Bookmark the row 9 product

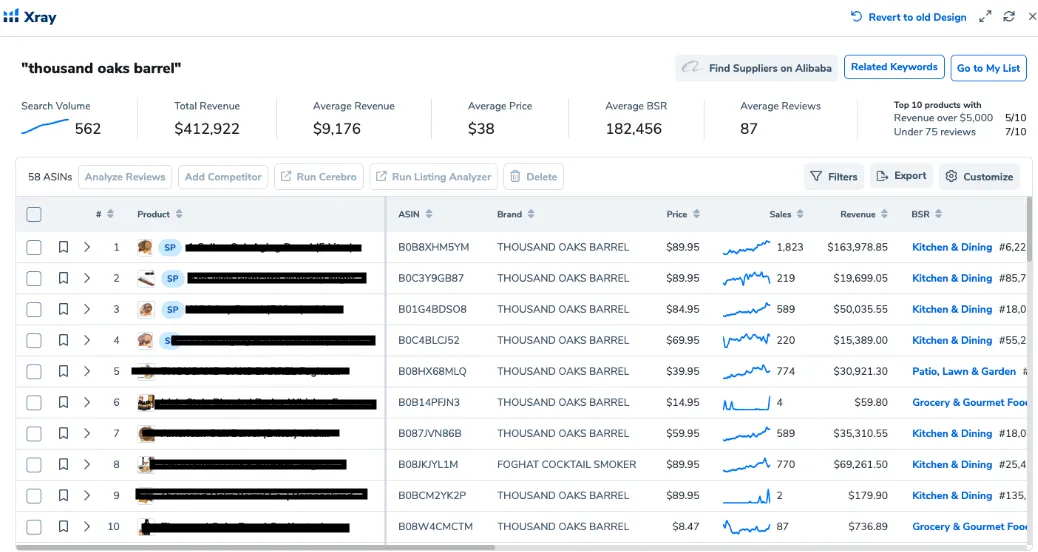tap(63, 496)
